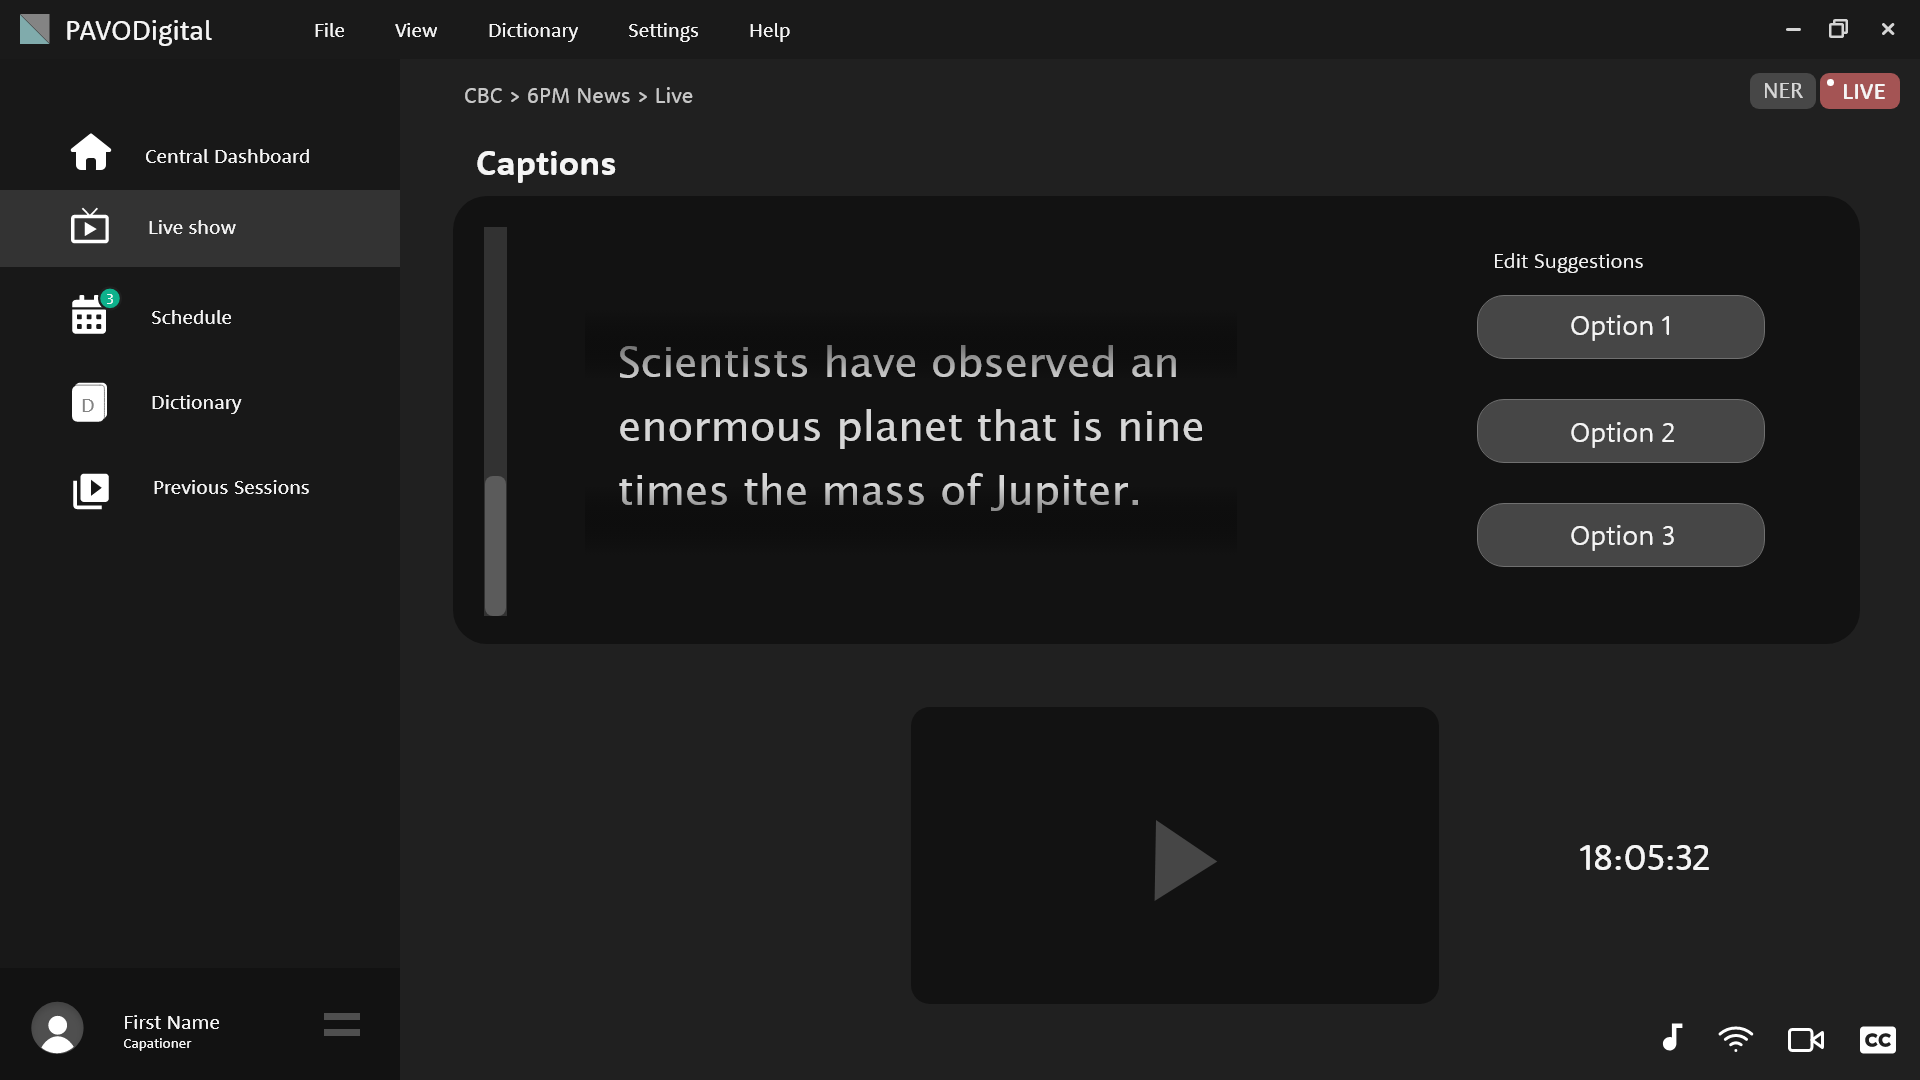Open the Previous Sessions playback icon
Image resolution: width=1920 pixels, height=1080 pixels.
90,489
